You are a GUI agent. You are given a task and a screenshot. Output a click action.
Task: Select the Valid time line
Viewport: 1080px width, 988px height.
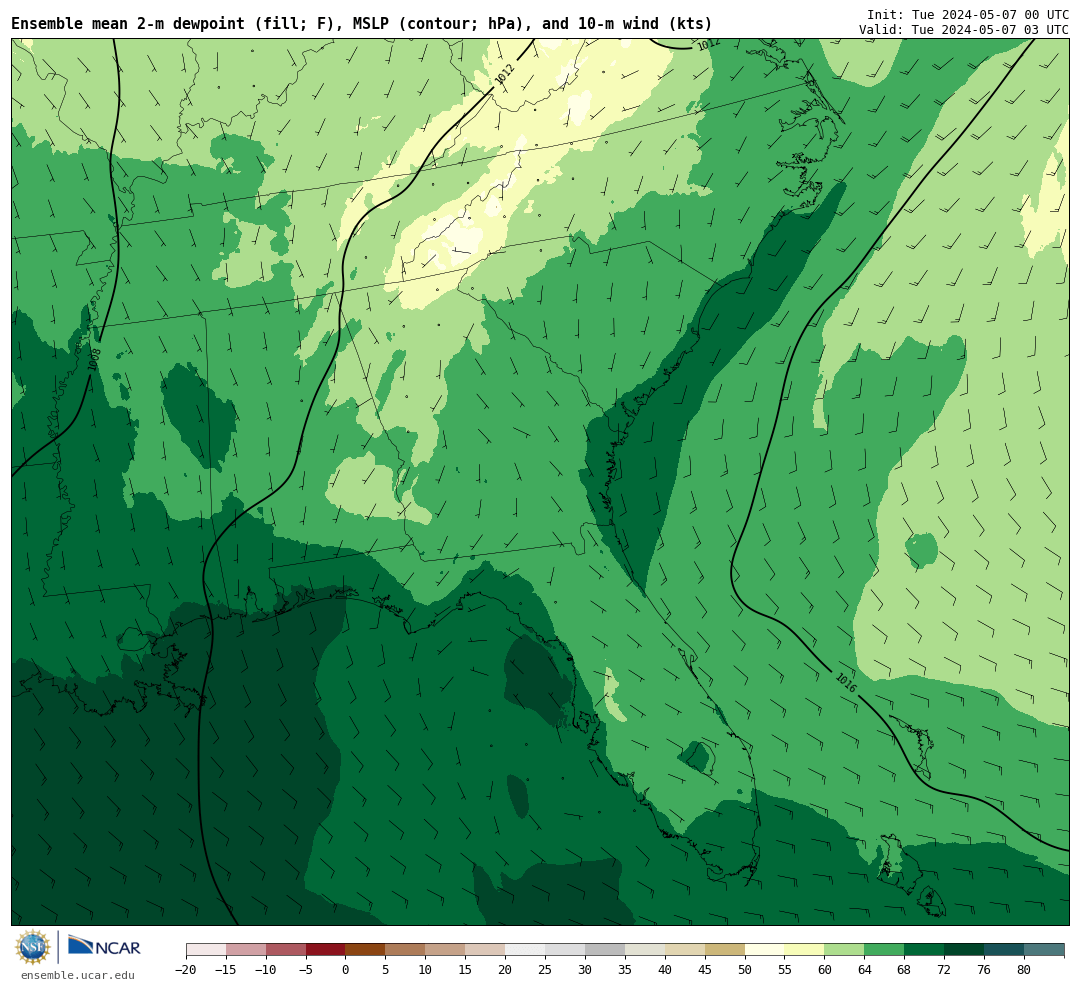pyautogui.click(x=964, y=30)
